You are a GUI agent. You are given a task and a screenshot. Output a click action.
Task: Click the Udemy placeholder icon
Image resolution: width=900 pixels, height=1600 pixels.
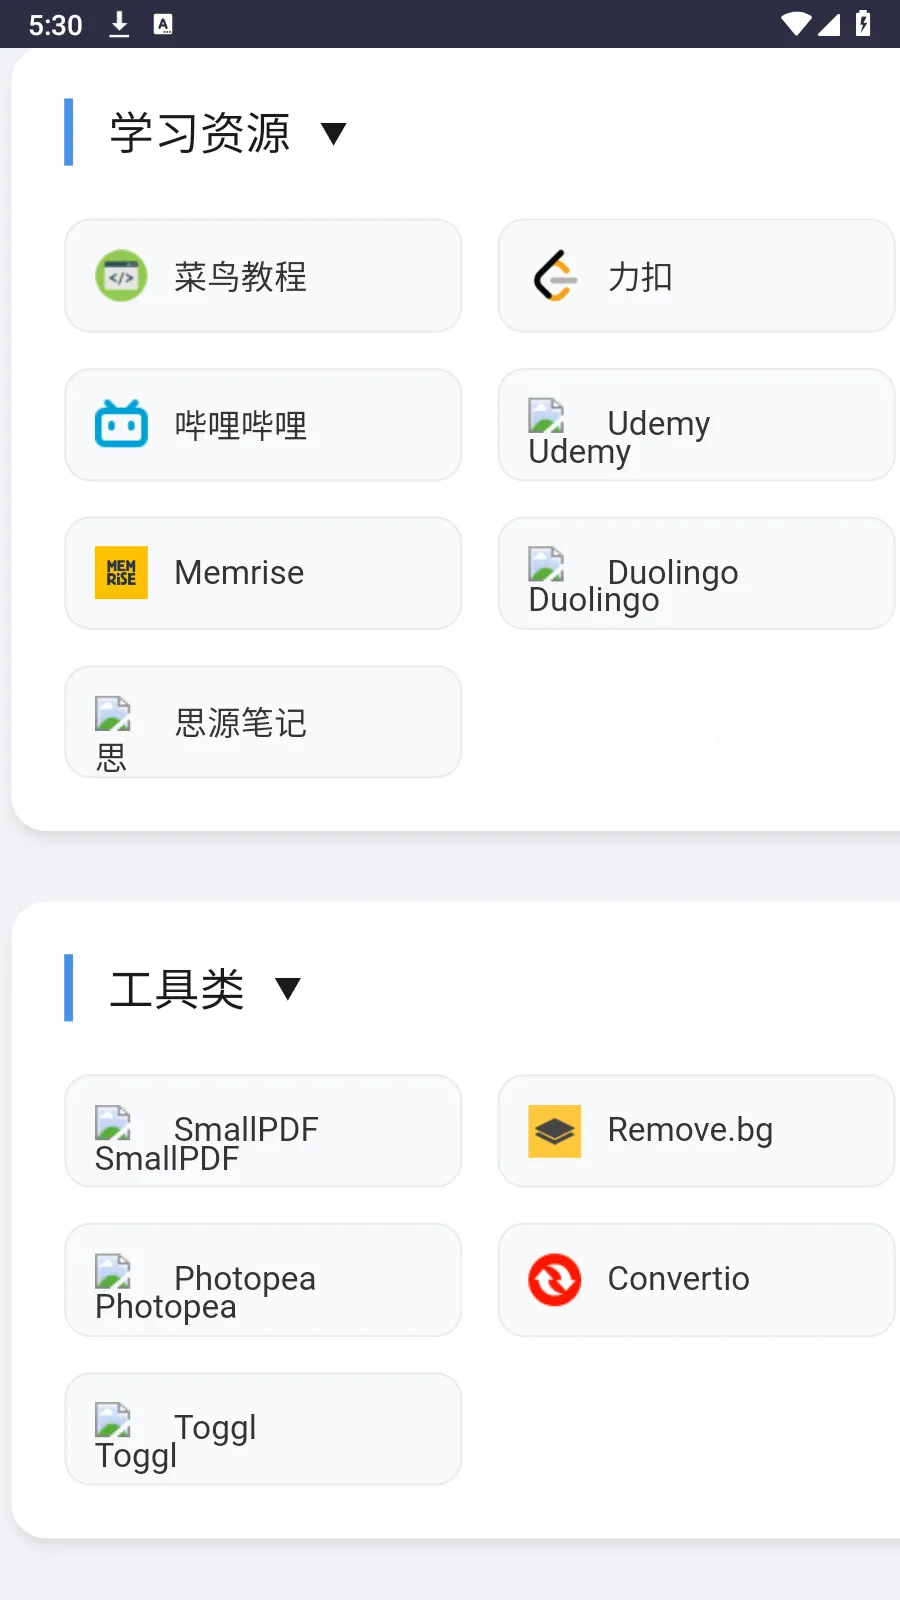(x=546, y=417)
